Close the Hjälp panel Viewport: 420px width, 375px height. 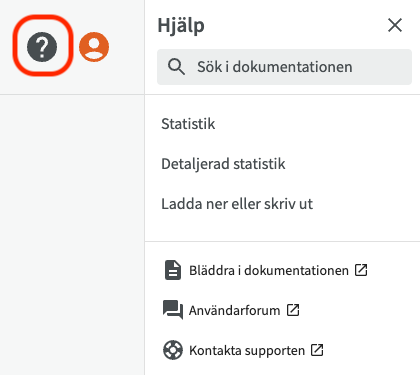[x=395, y=25]
